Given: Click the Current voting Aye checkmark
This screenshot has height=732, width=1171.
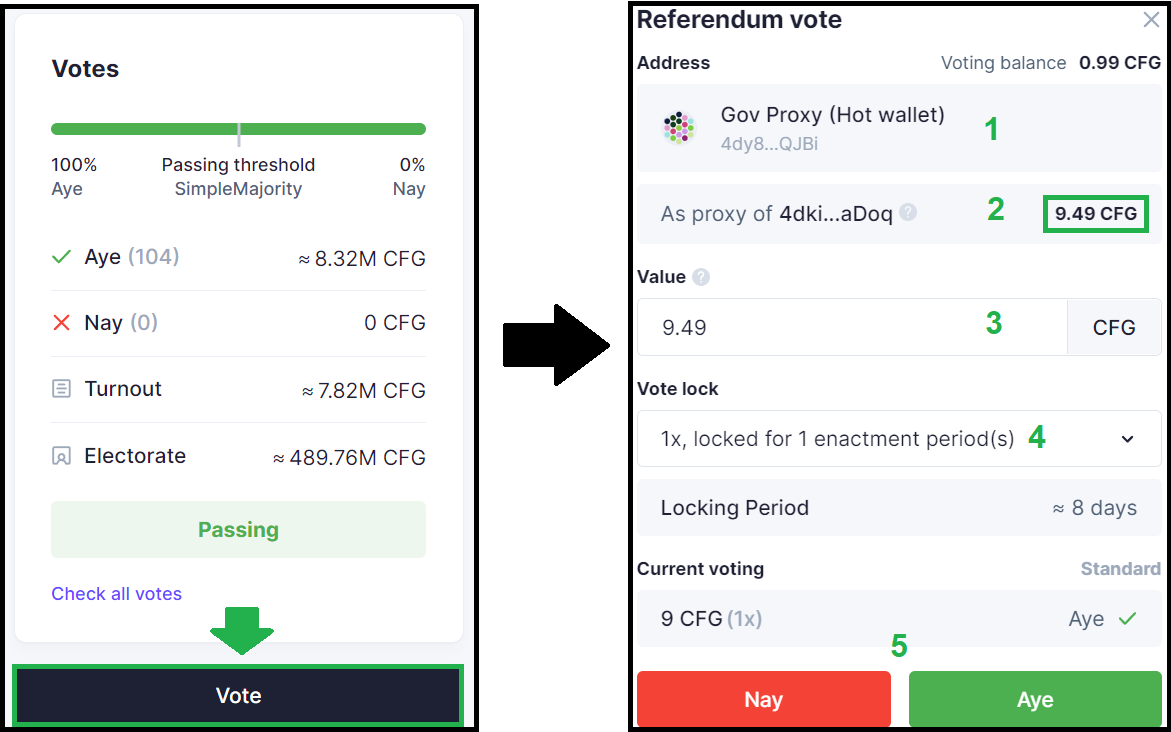Looking at the screenshot, I should pyautogui.click(x=1127, y=619).
